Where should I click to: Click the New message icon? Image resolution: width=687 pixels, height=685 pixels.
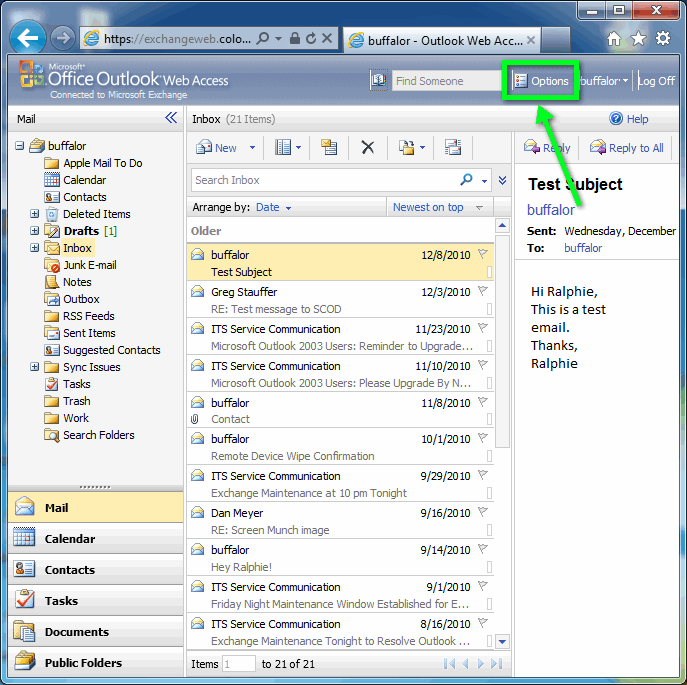tap(204, 147)
